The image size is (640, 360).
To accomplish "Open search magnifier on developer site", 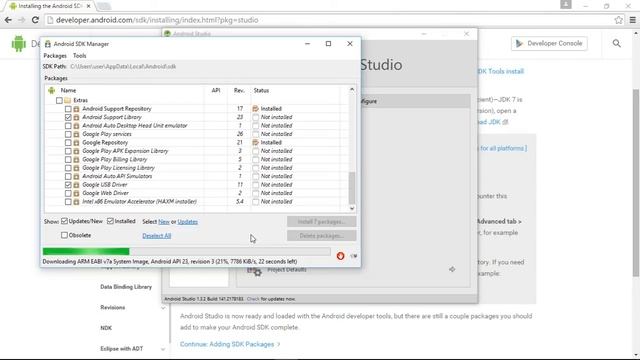I will pos(616,43).
